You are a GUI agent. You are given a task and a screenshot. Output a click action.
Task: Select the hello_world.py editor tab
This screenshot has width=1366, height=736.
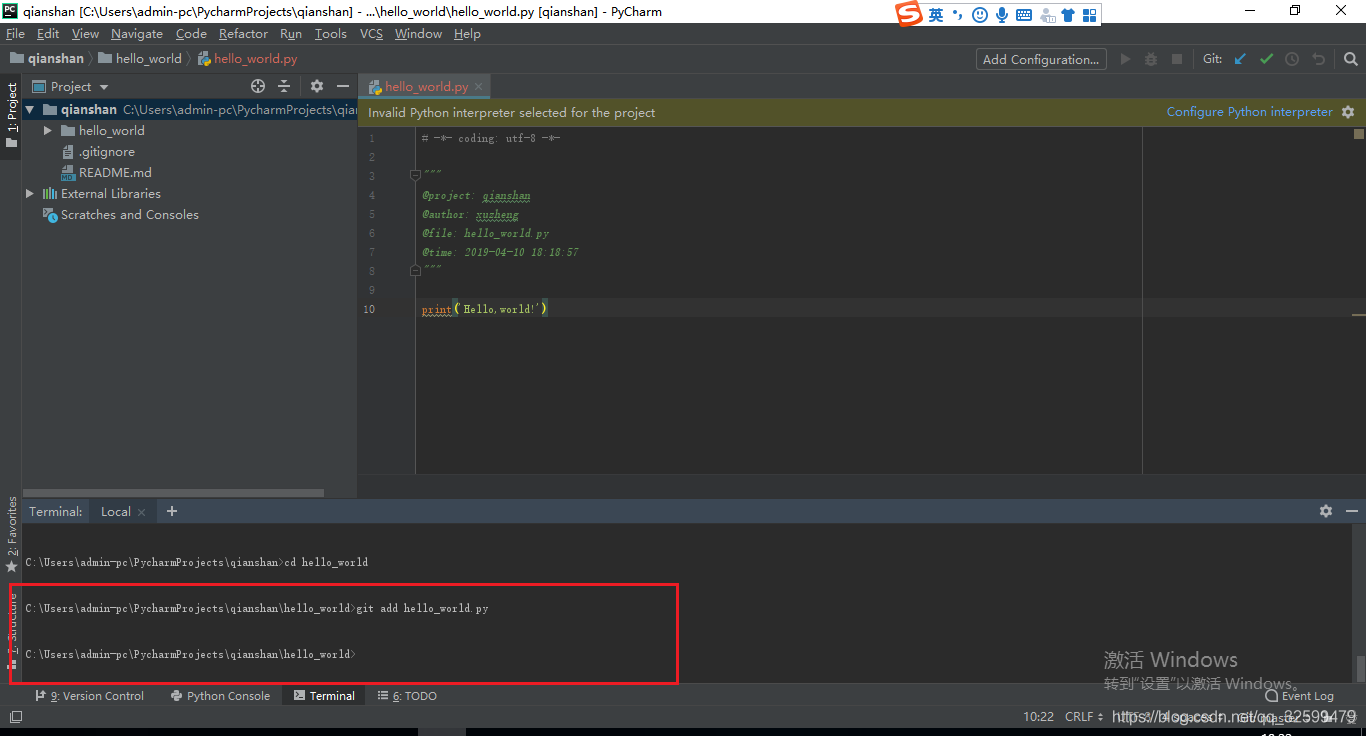tap(426, 87)
